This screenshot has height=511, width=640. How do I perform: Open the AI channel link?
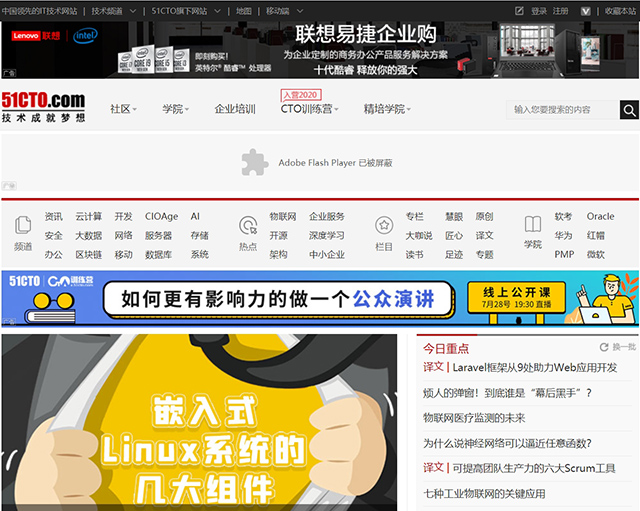pos(195,216)
